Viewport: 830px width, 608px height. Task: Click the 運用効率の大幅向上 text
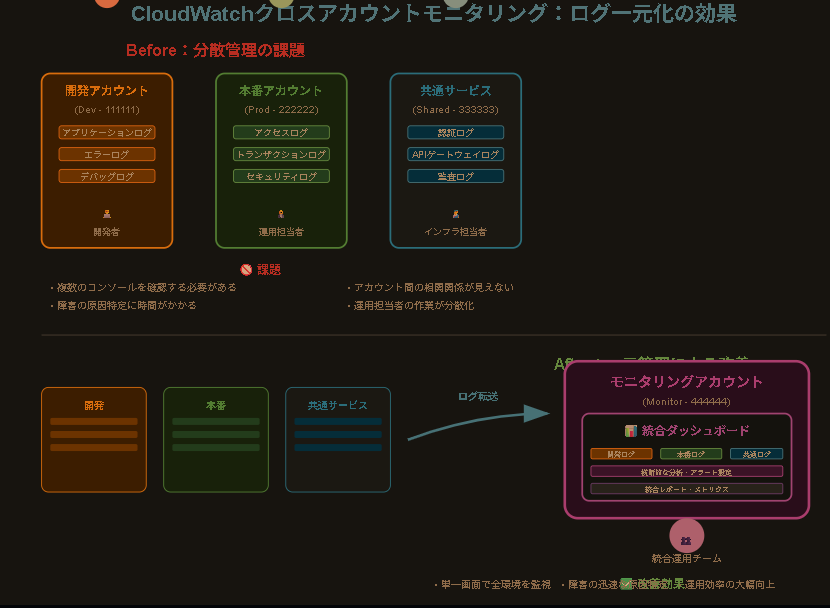pos(730,585)
